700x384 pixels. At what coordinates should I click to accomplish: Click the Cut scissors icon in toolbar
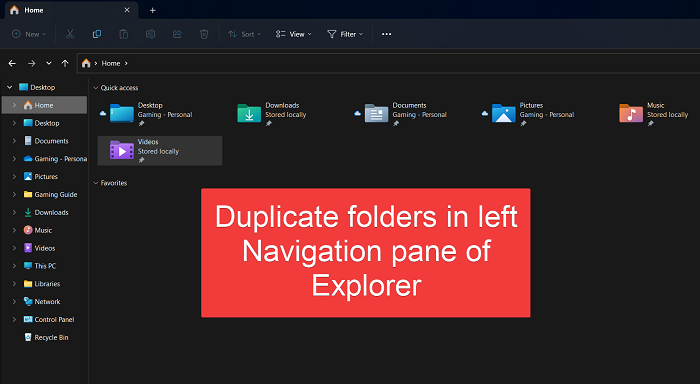(x=70, y=34)
